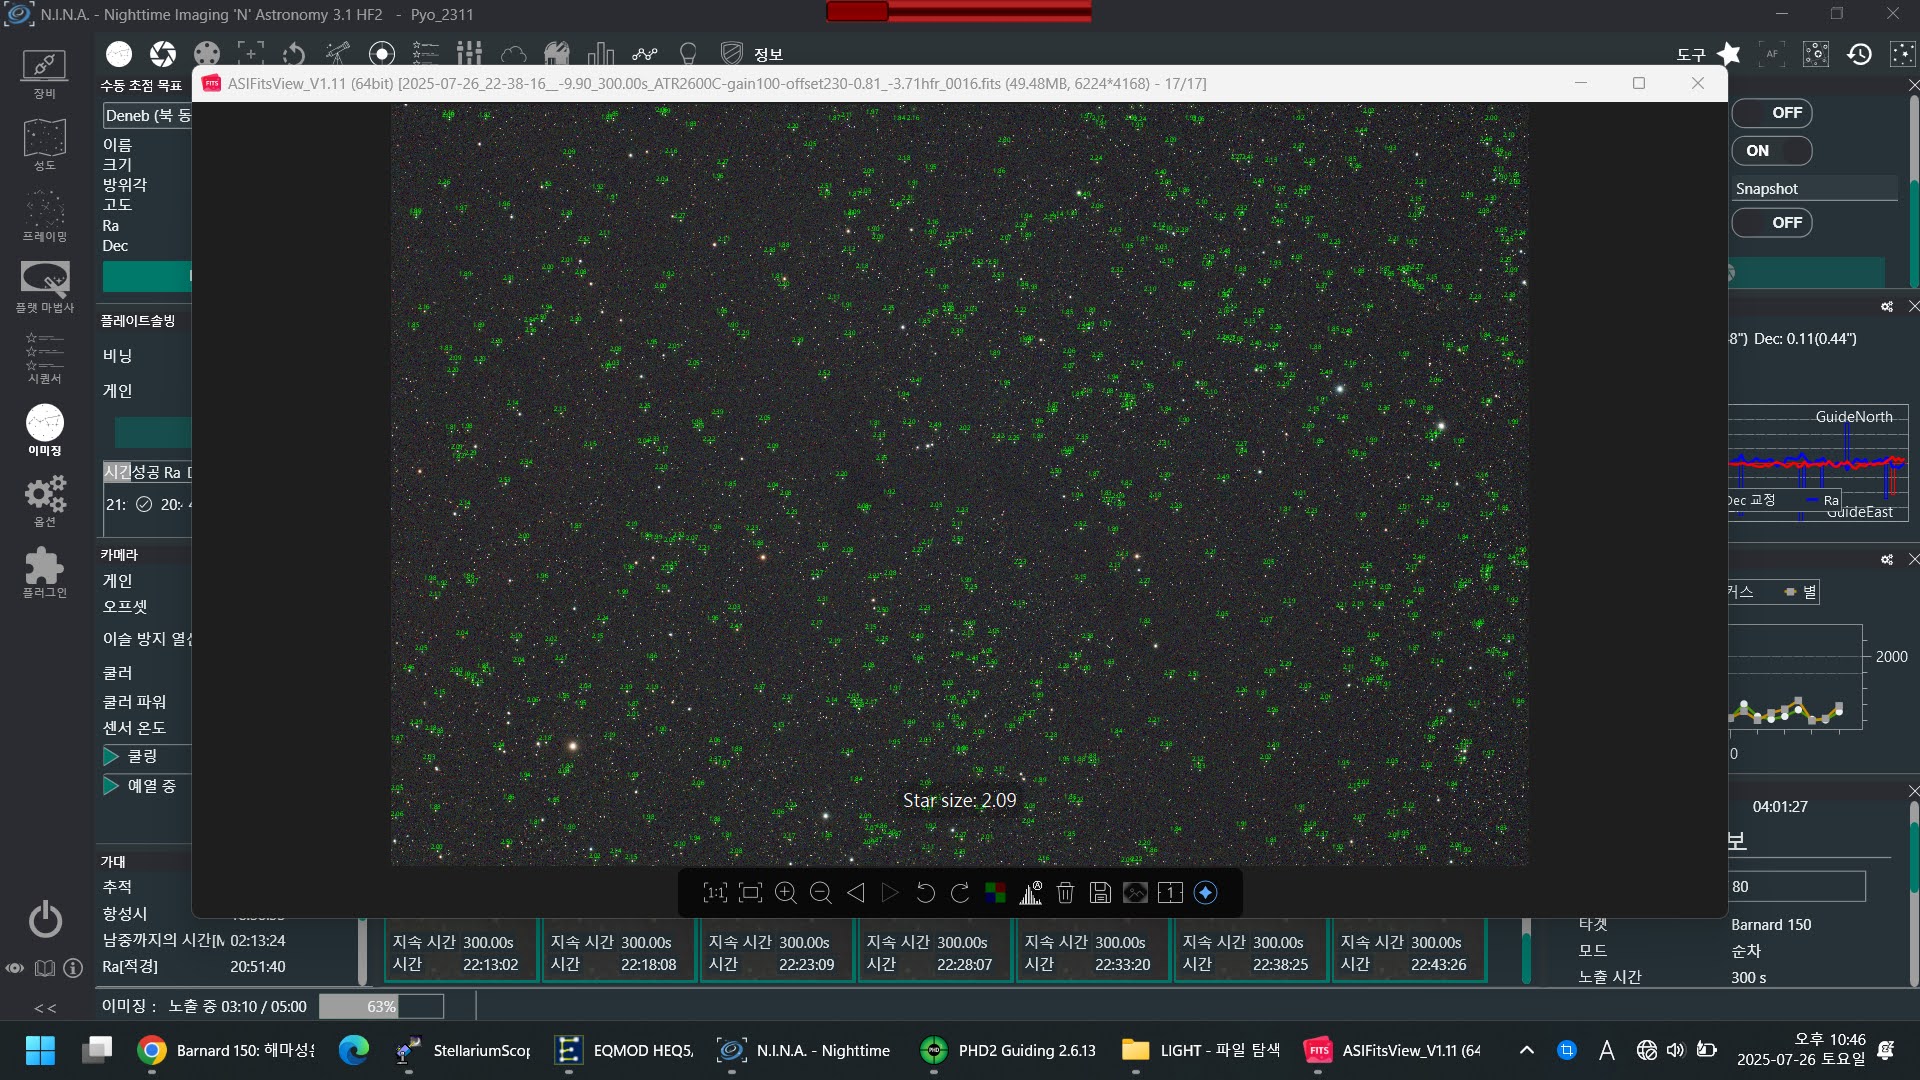This screenshot has width=1920, height=1080.
Task: Show the previous FITS image
Action: 856,893
